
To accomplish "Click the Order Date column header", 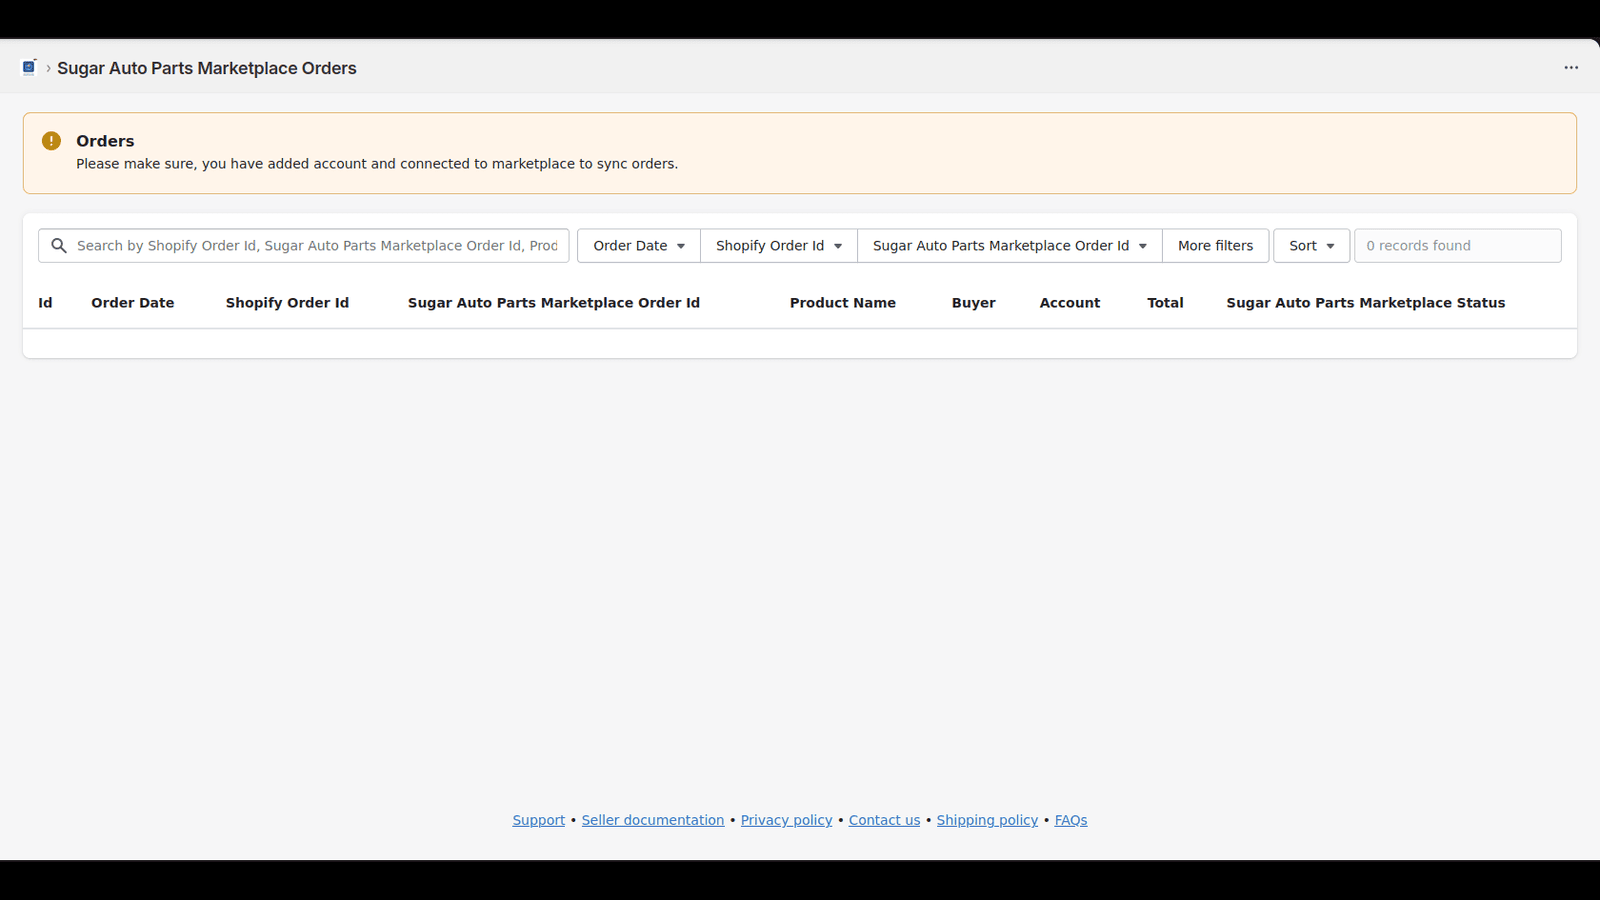I will [133, 303].
